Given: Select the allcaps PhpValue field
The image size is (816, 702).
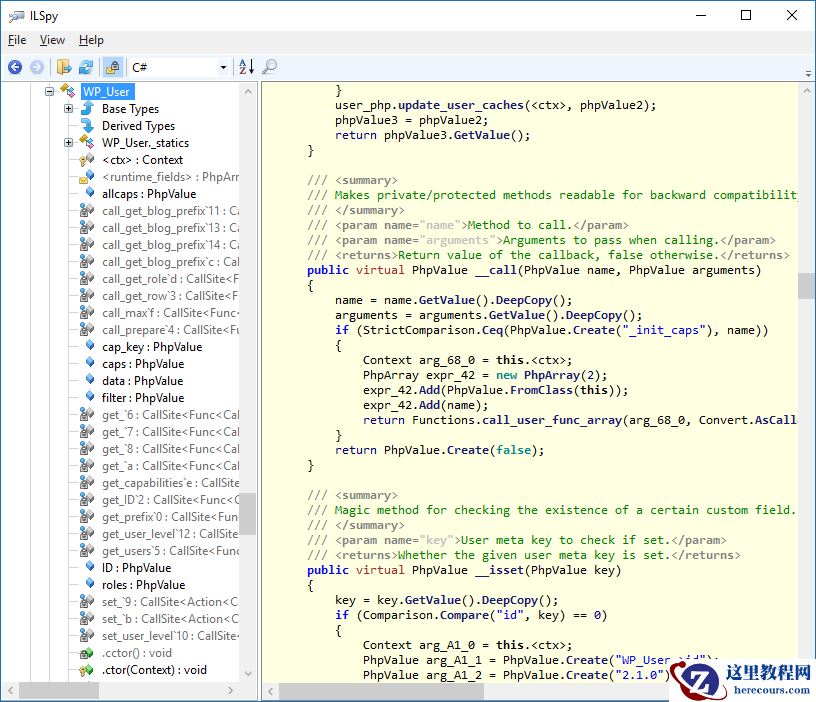Looking at the screenshot, I should click(x=148, y=194).
